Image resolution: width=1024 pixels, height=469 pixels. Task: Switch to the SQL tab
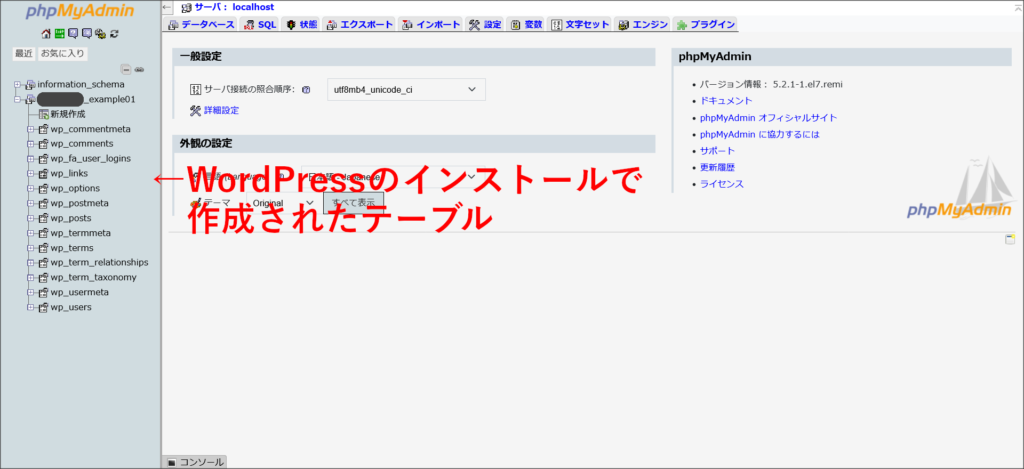click(260, 25)
